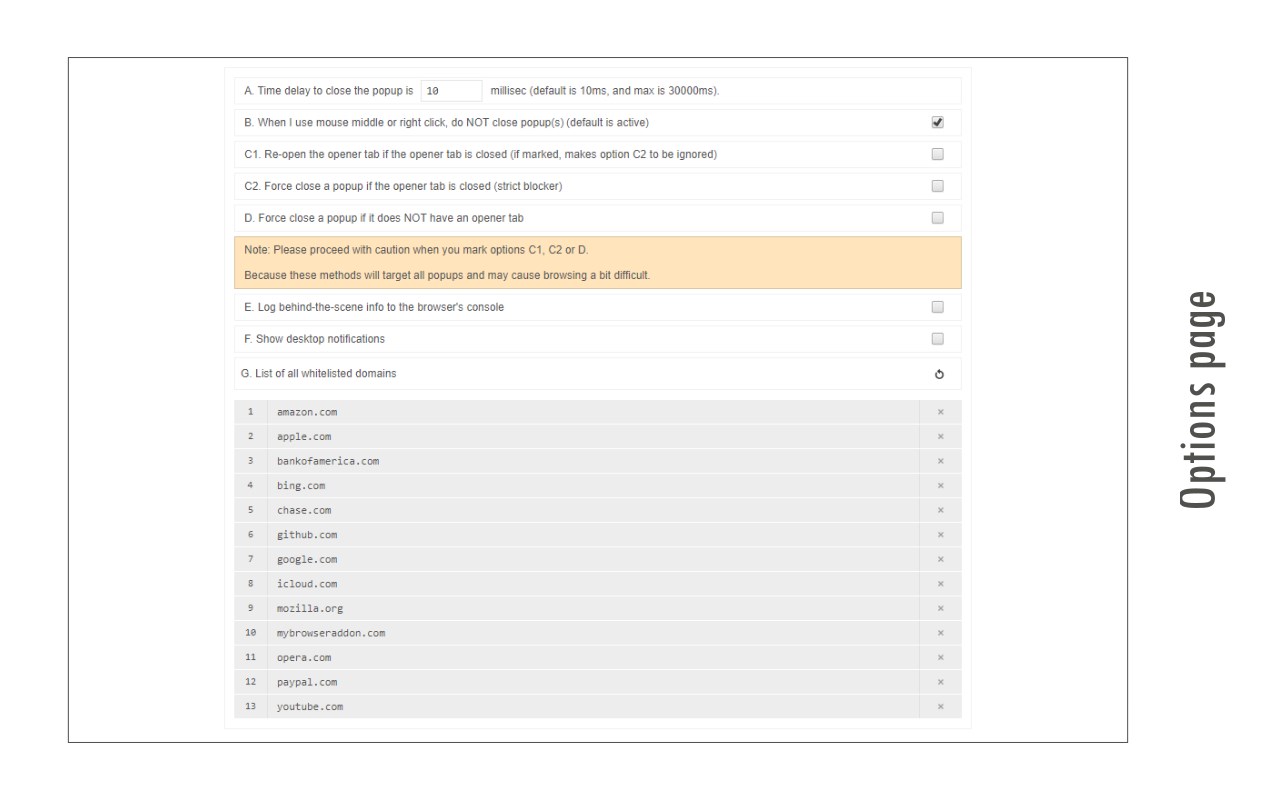1280x800 pixels.
Task: Click the time delay millisecond input
Action: [x=451, y=91]
